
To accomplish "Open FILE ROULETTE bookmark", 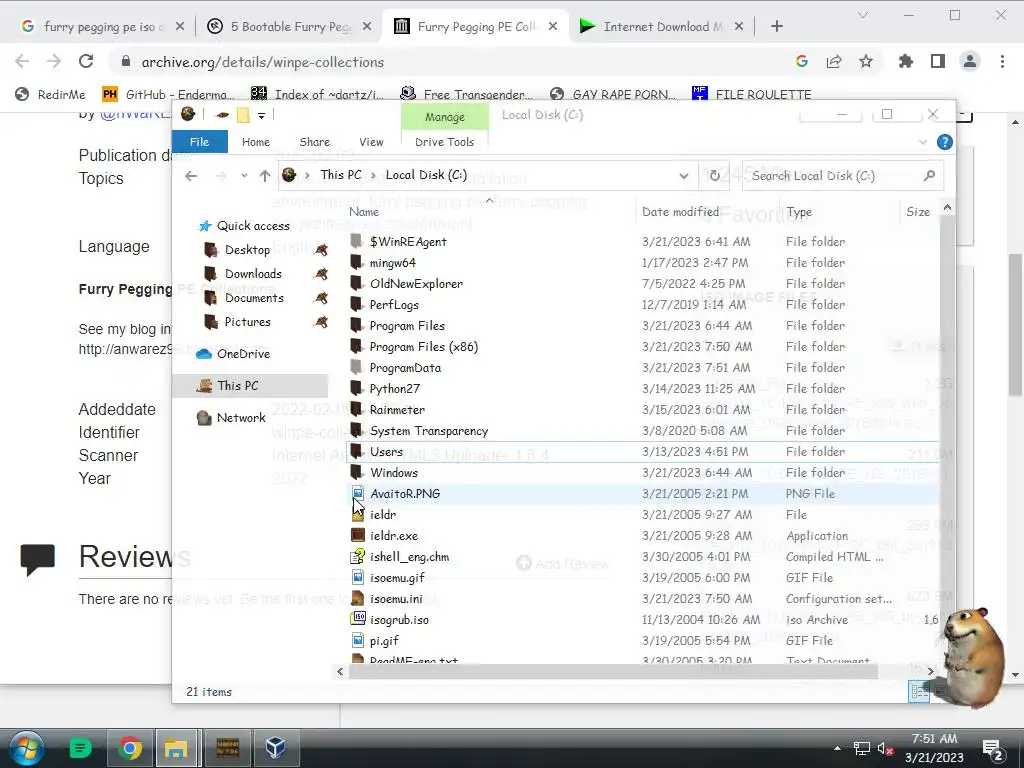I will tap(752, 94).
